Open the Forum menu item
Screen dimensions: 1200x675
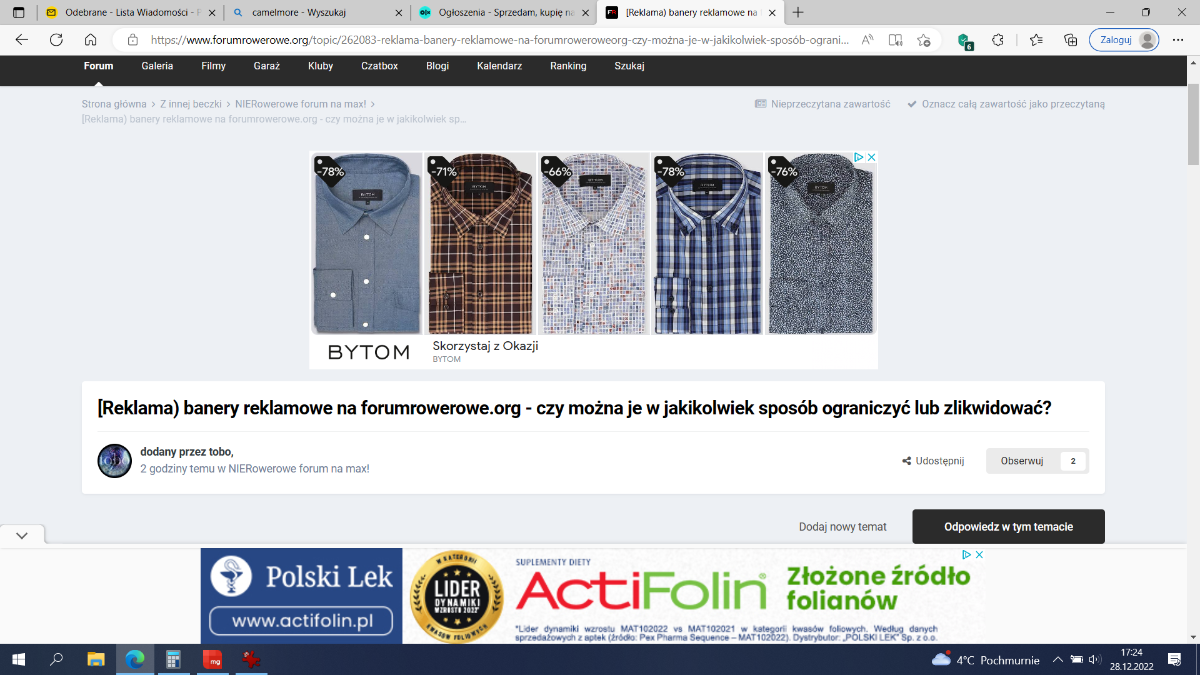pos(98,66)
